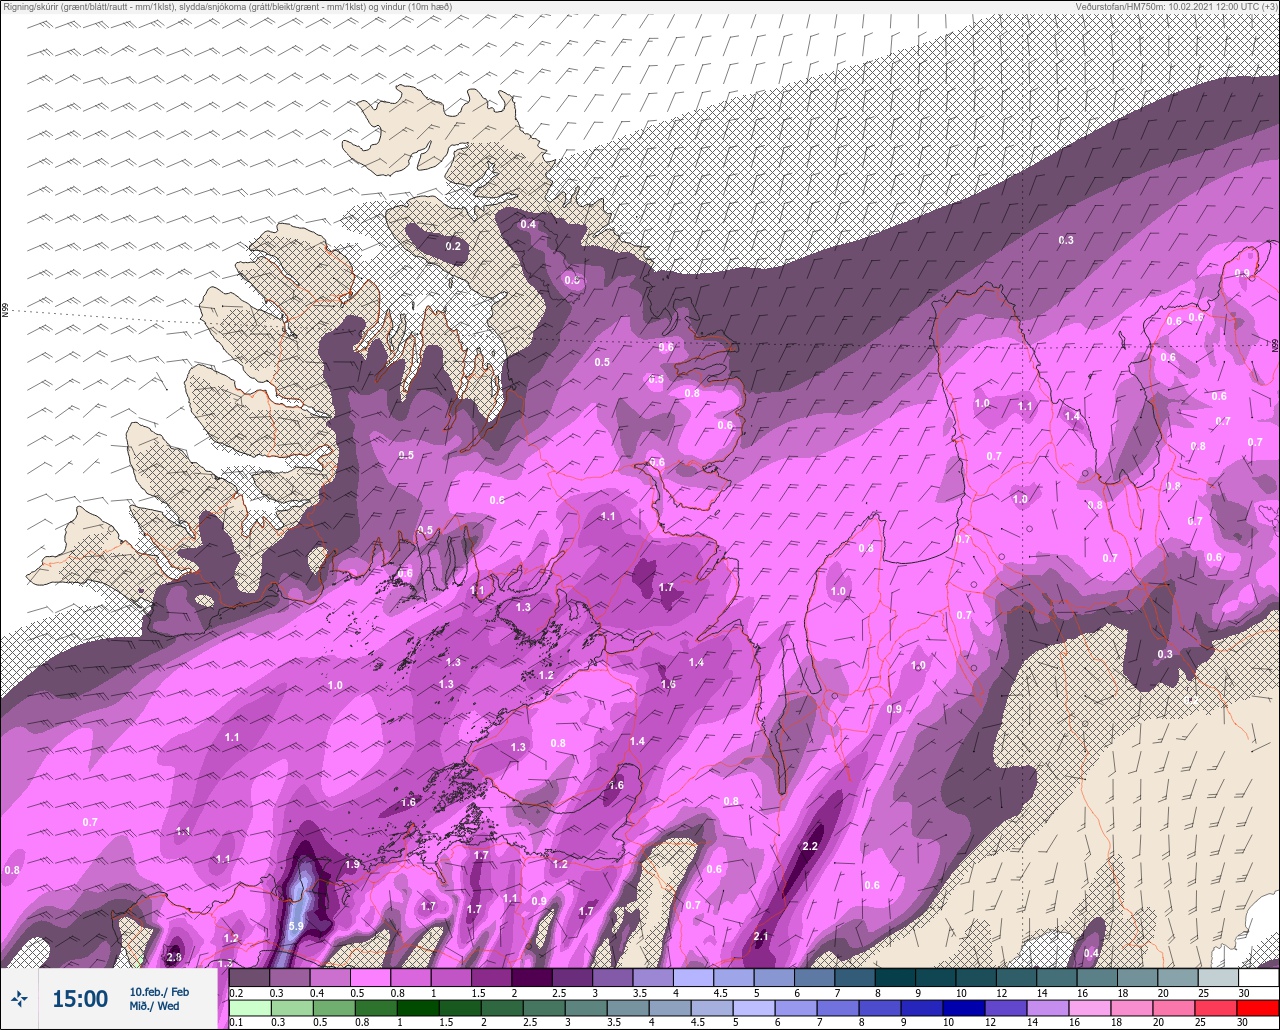Screen dimensions: 1280x1030
Task: Click the N99 latitude label on left edge
Action: pos(5,311)
